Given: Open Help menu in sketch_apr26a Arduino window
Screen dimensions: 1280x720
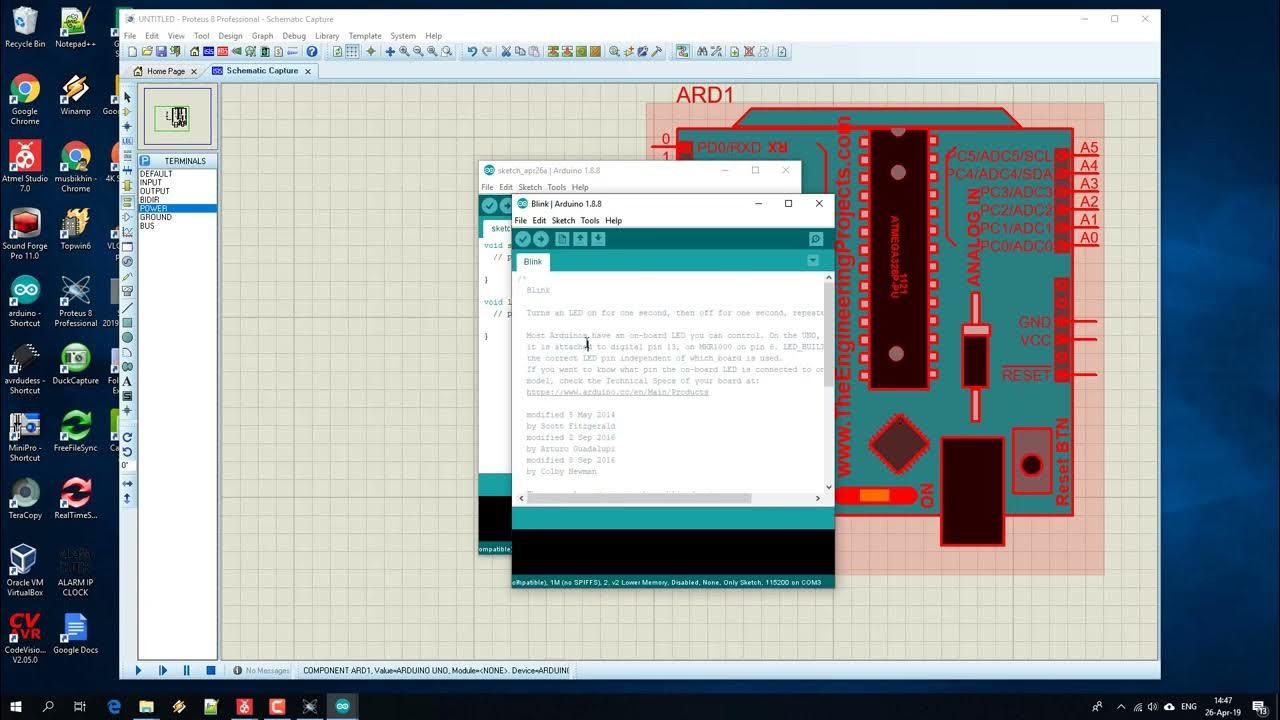Looking at the screenshot, I should pos(580,187).
